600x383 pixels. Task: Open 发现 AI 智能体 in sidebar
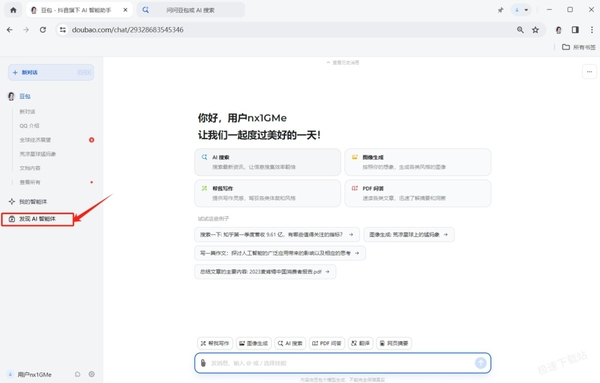pos(38,219)
